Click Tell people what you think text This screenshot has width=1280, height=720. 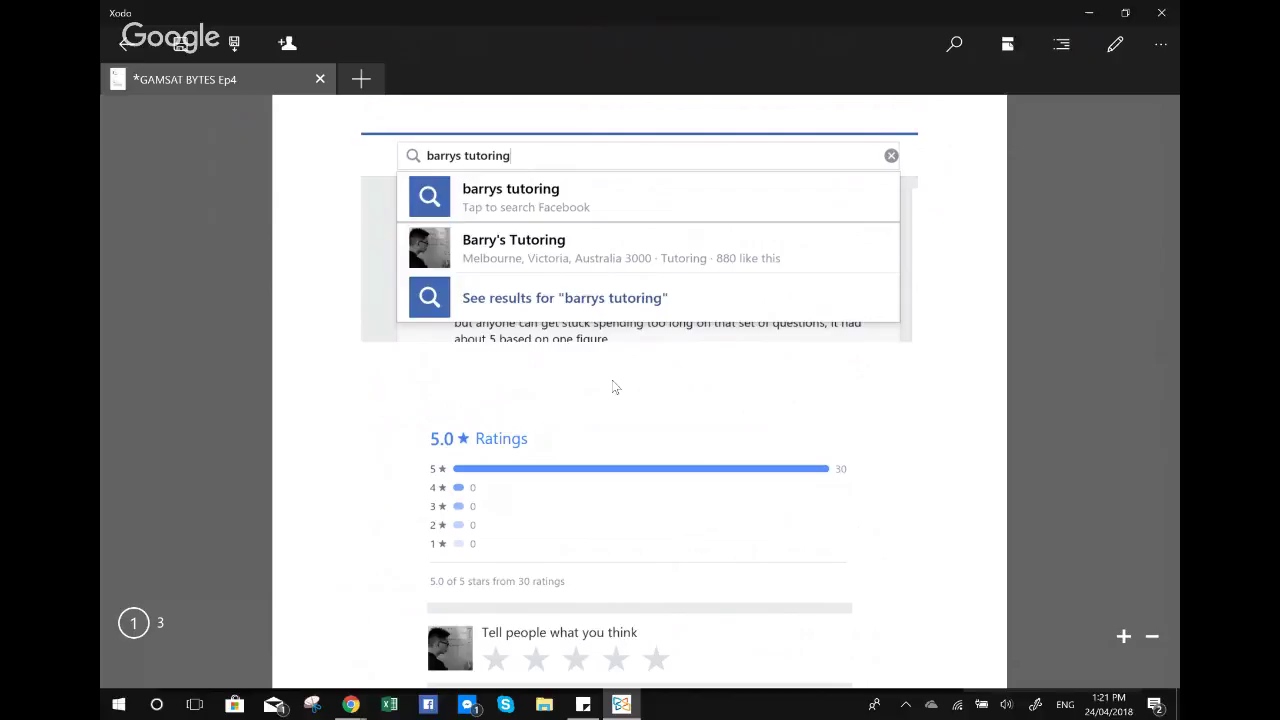pos(559,633)
